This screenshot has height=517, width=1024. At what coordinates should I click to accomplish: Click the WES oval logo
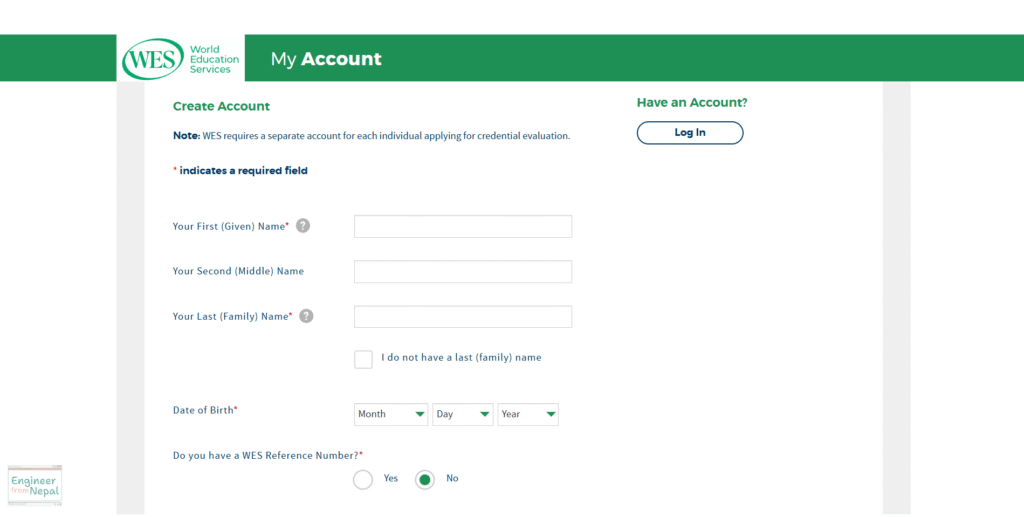tap(153, 59)
